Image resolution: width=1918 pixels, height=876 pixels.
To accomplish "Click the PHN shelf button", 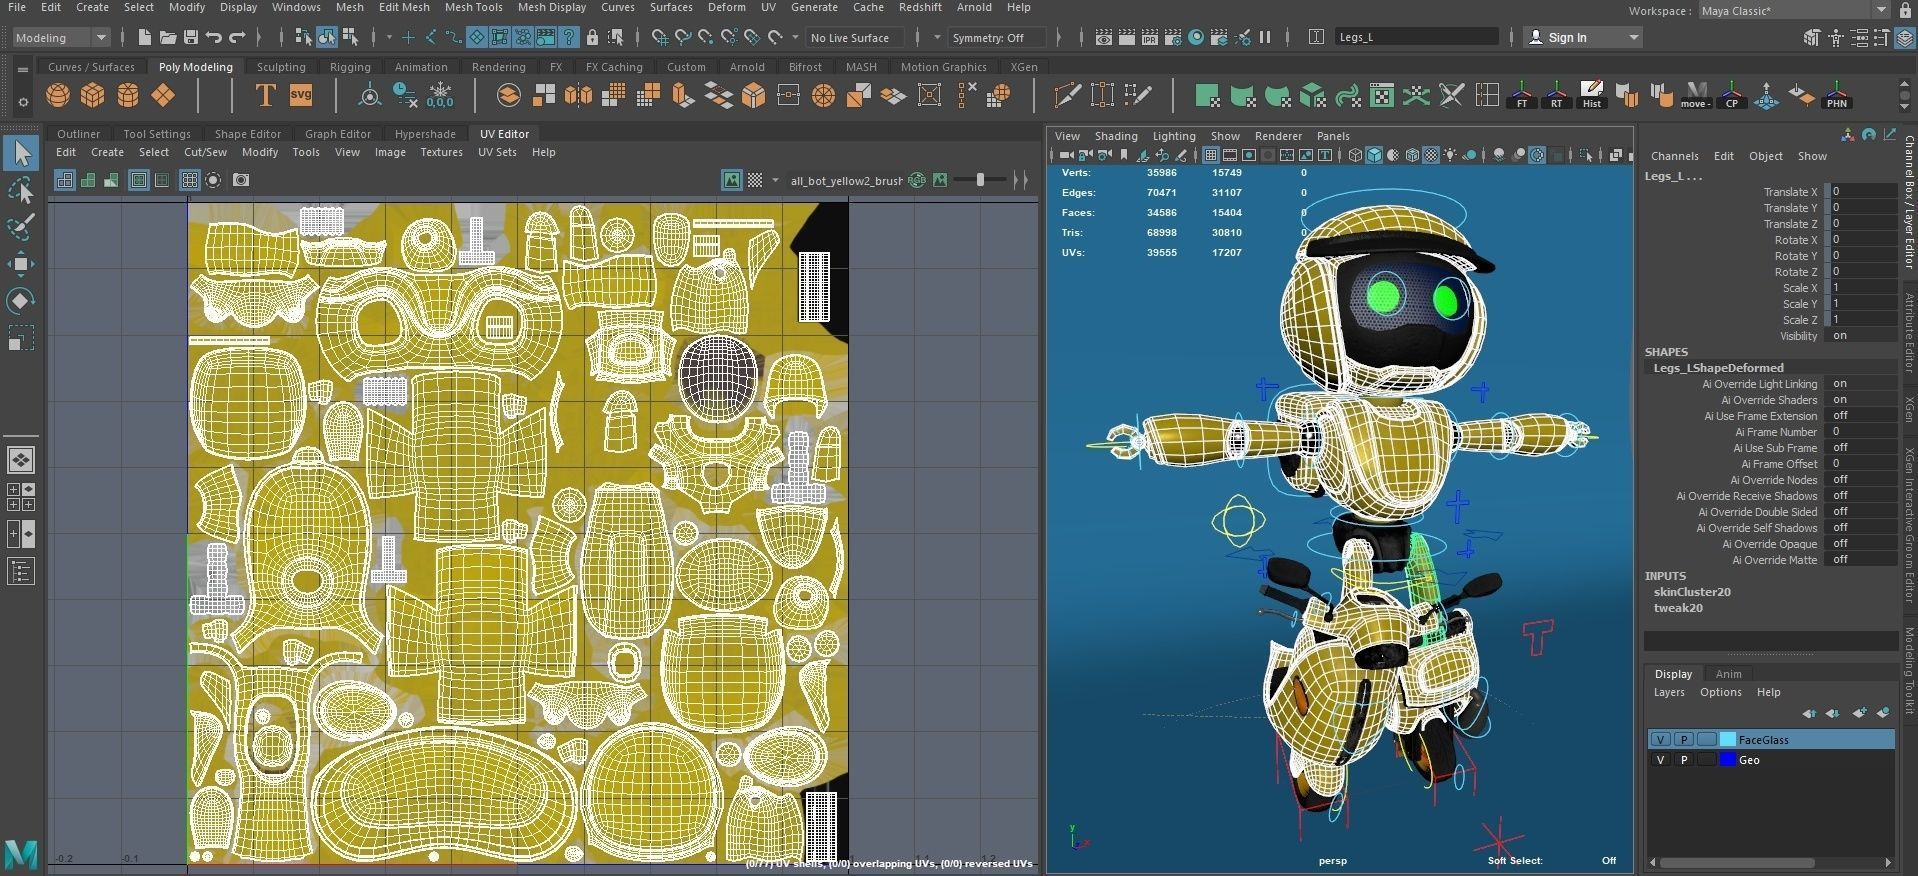I will pos(1836,96).
